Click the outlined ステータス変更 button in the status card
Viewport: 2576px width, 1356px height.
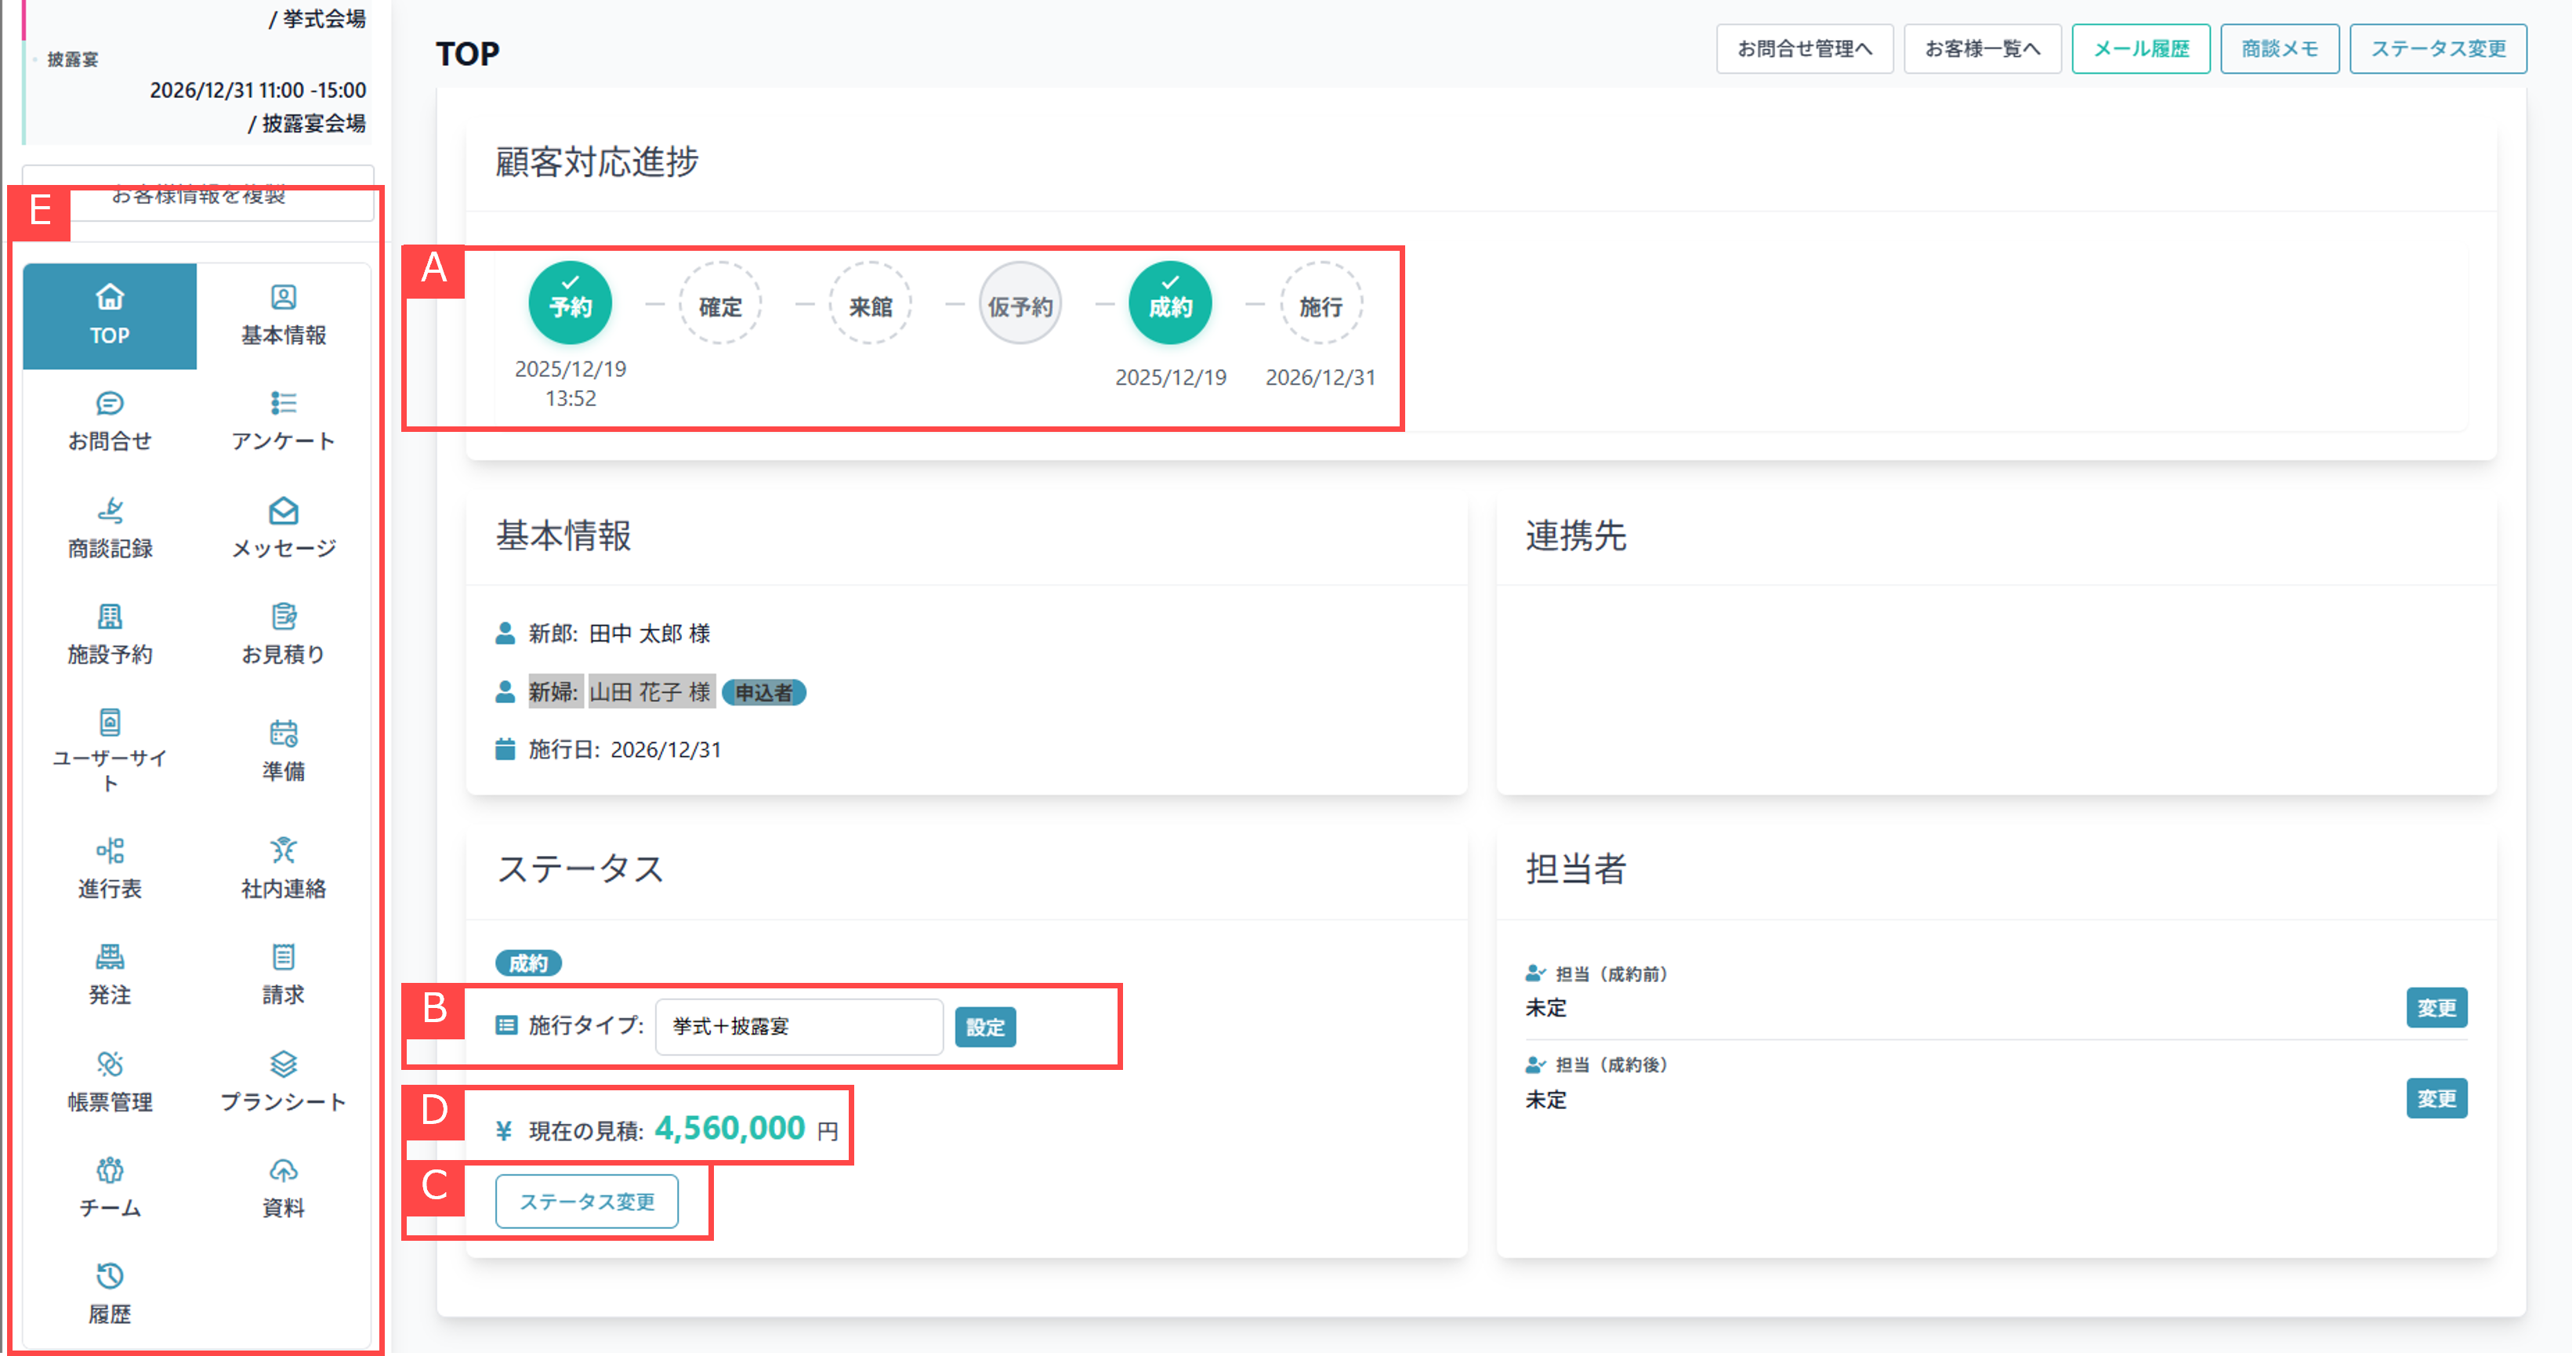[x=587, y=1200]
